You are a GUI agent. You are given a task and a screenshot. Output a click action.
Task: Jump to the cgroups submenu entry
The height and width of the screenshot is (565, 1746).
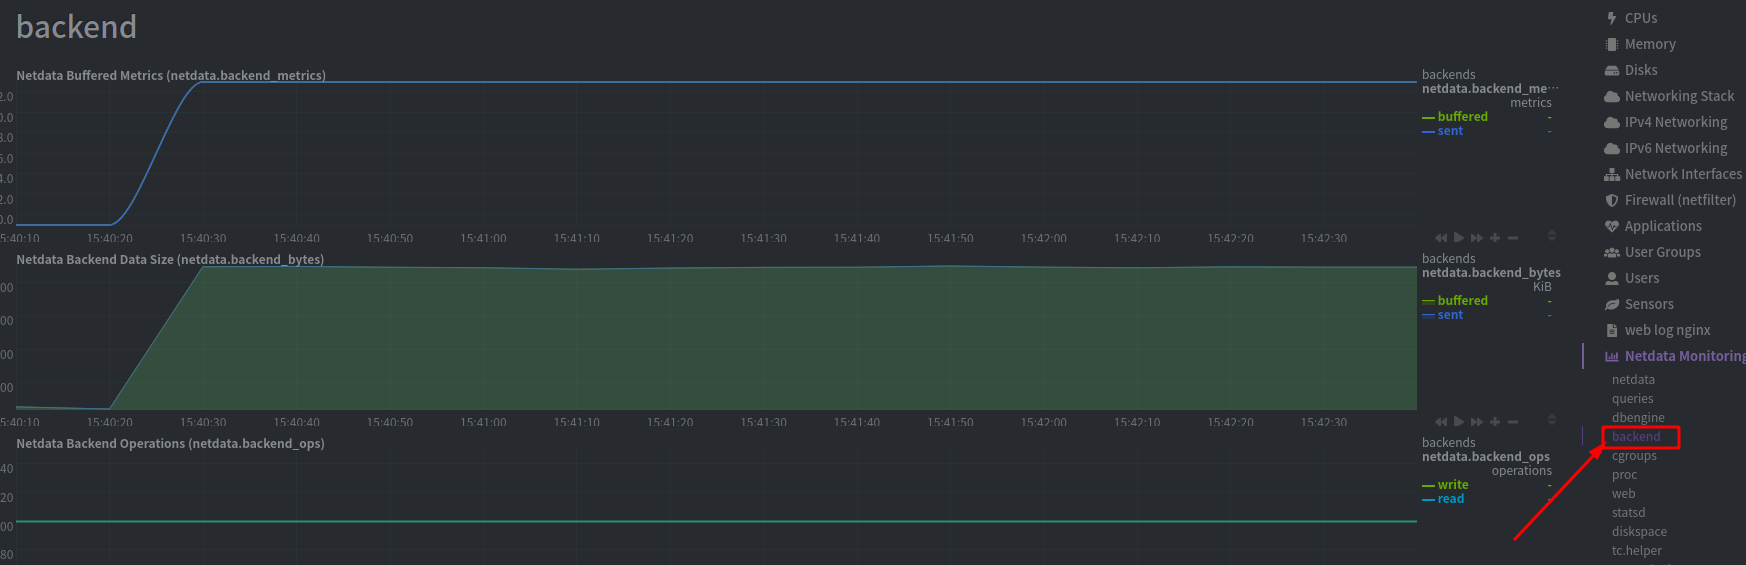(1634, 456)
